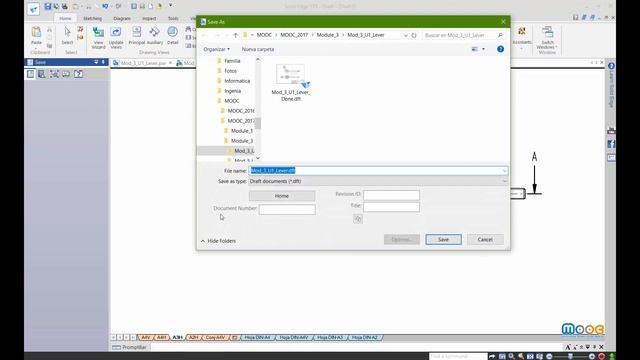Viewport: 640px width, 360px height.
Task: Click the Undo icon in quick access toolbar
Action: coord(105,6)
